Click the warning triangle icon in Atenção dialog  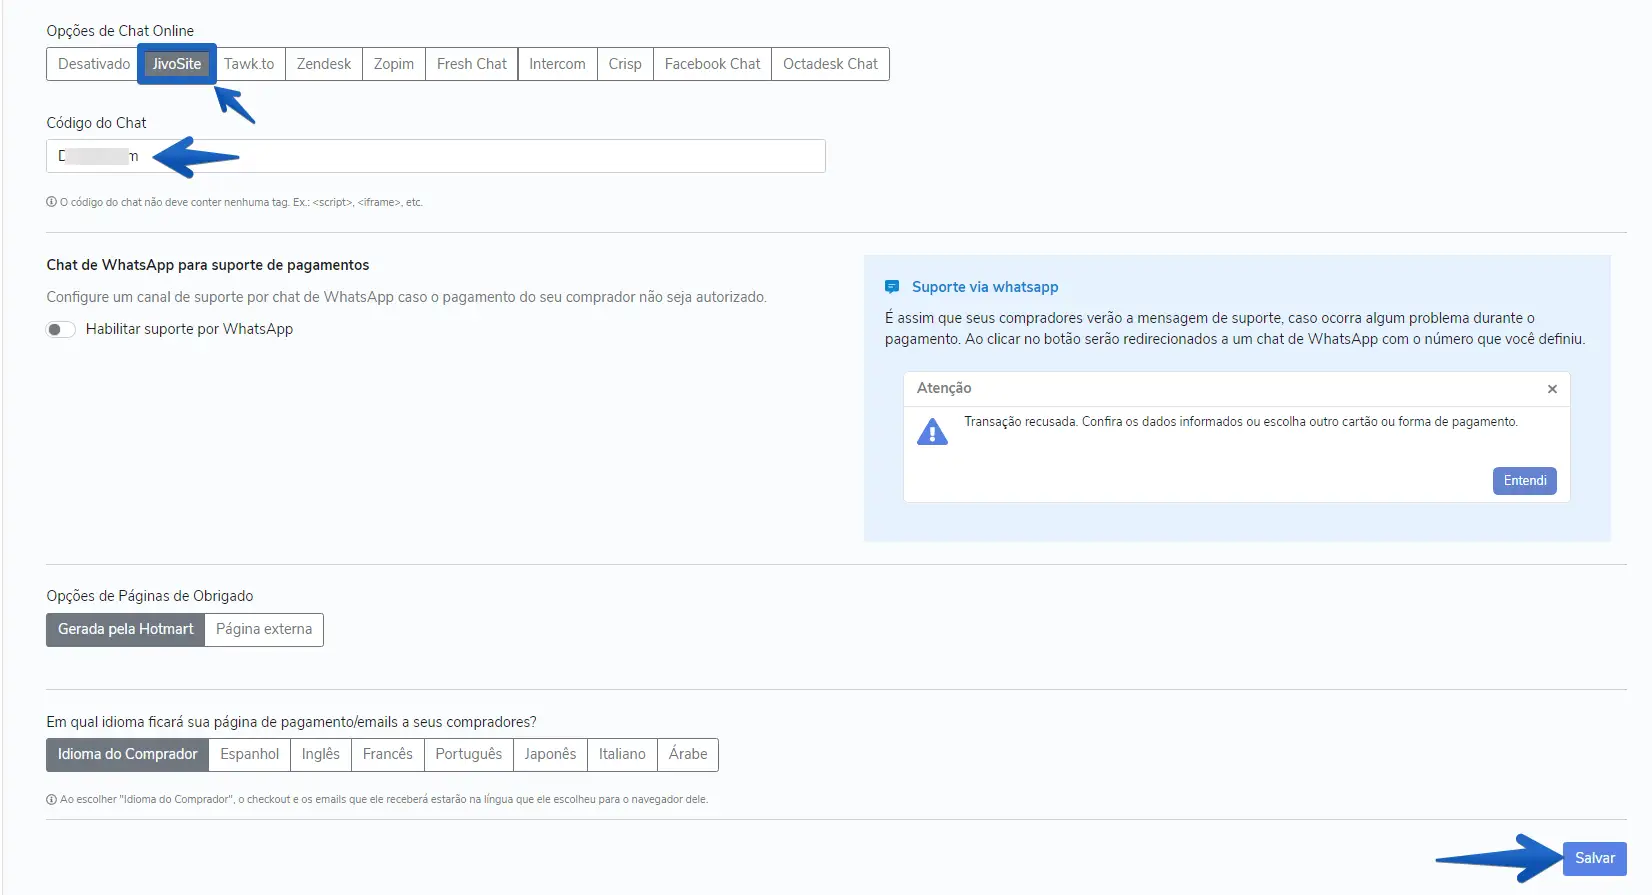point(932,432)
